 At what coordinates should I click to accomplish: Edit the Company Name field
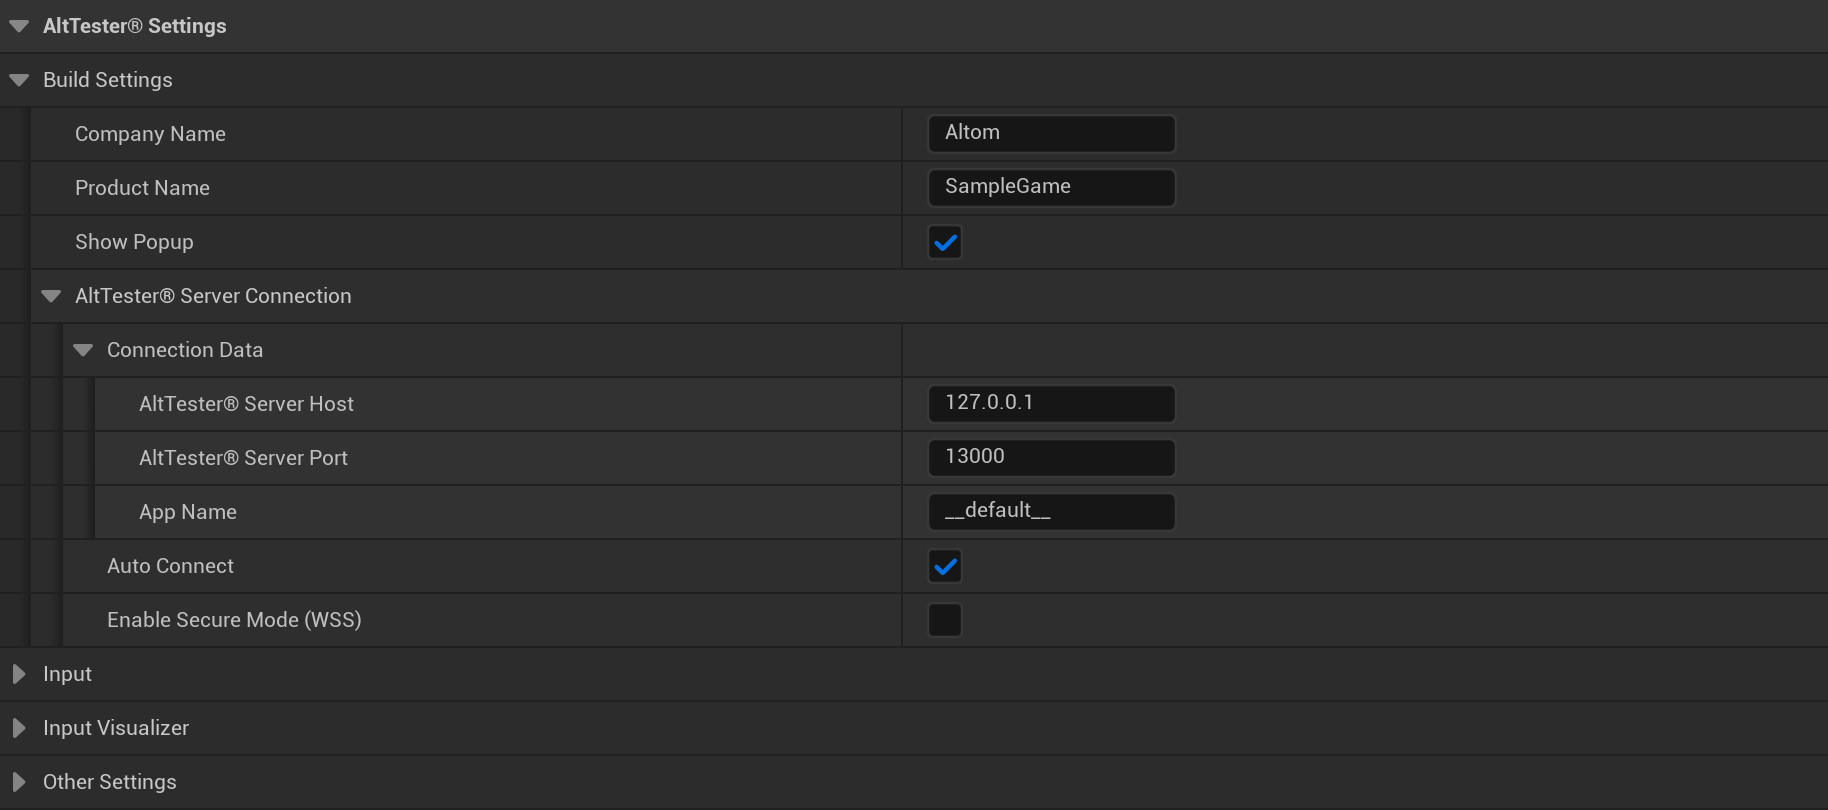pyautogui.click(x=1052, y=133)
